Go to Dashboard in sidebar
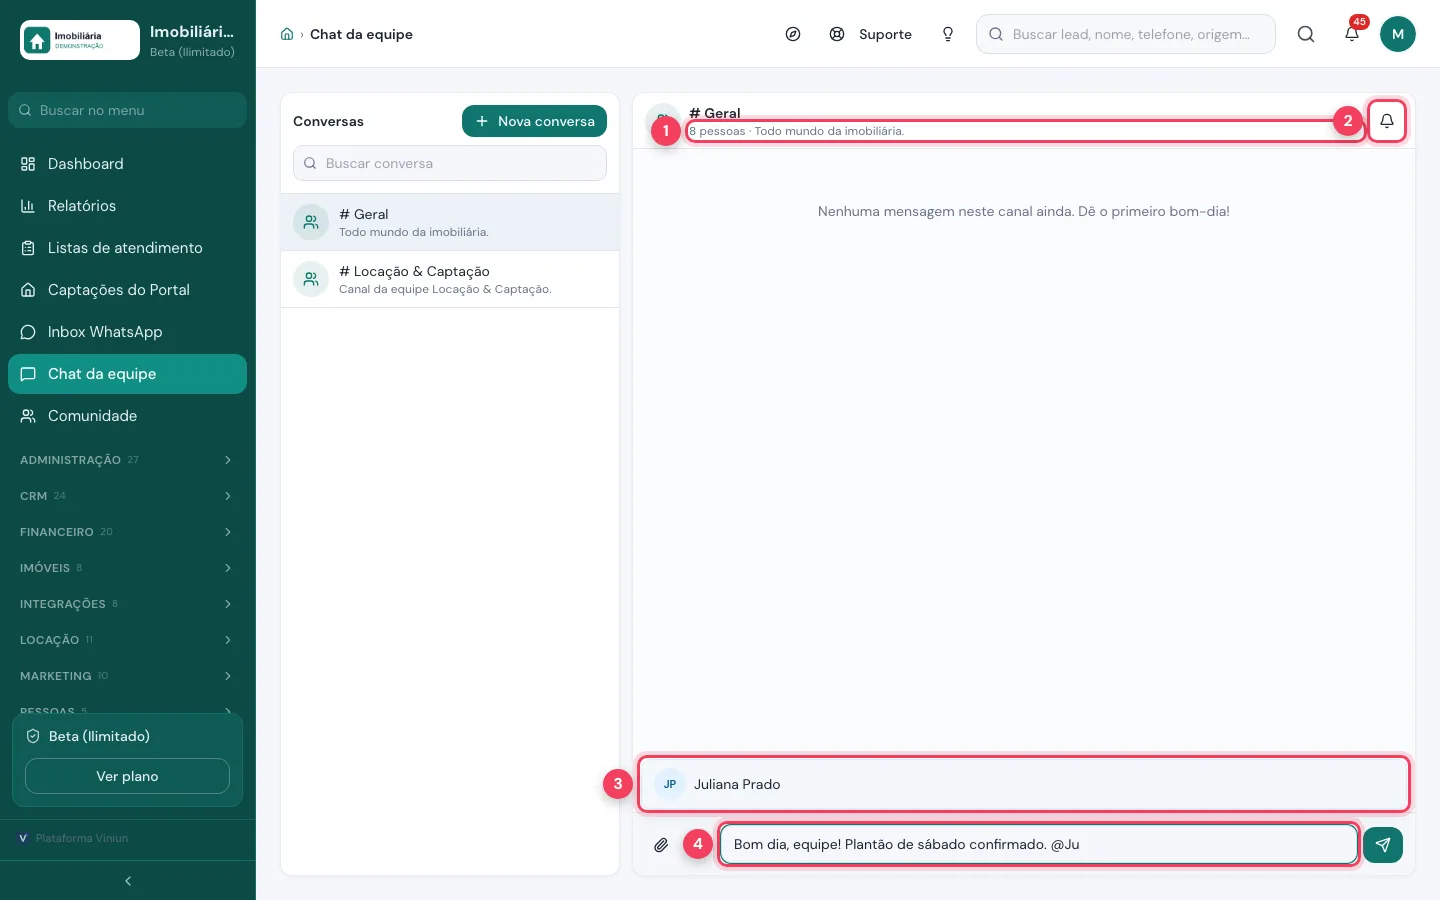The image size is (1440, 900). tap(127, 164)
